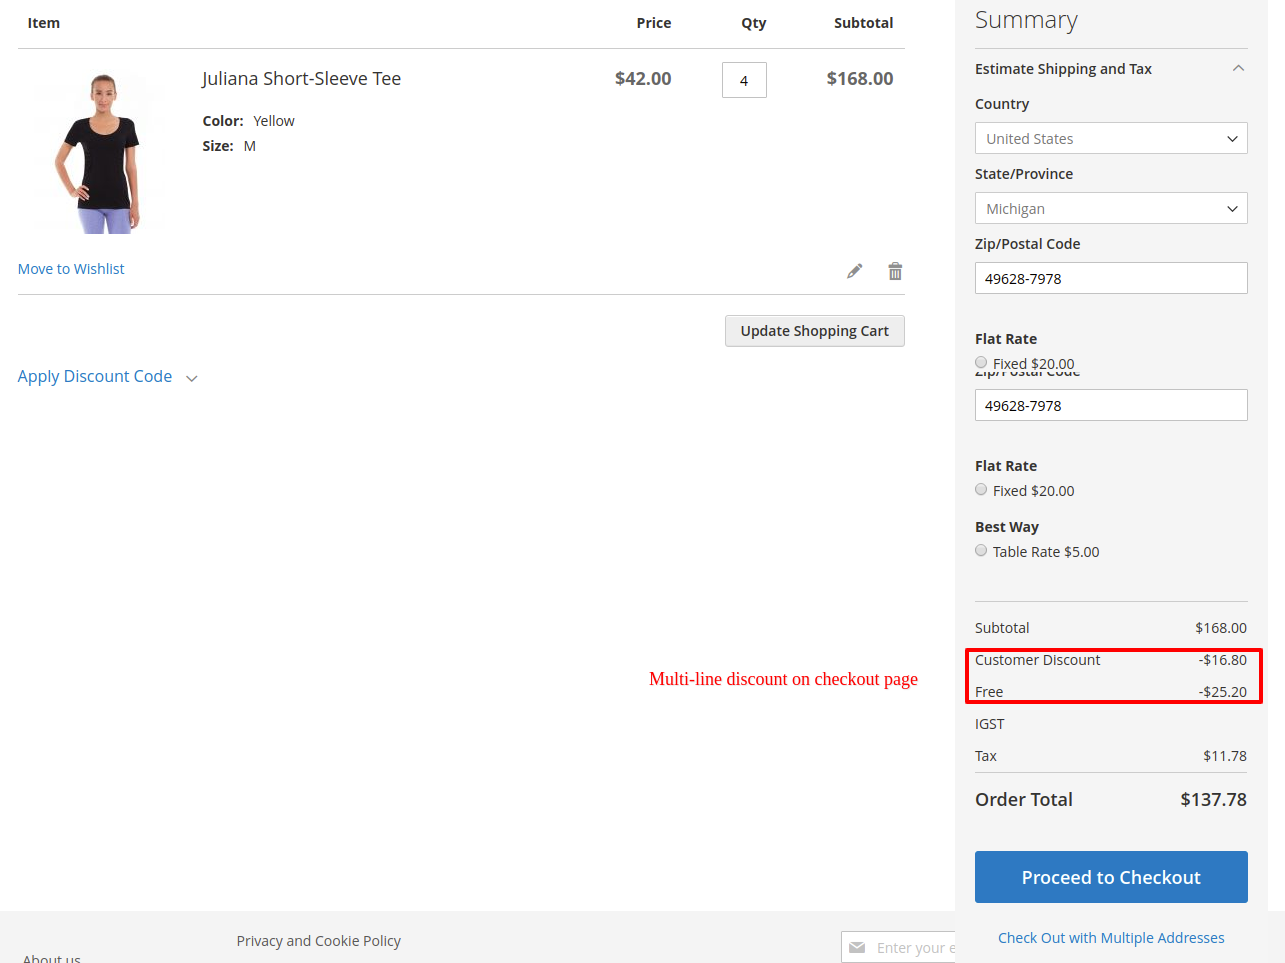This screenshot has width=1285, height=963.
Task: Select the Table Rate $5.00 shipping option
Action: tap(981, 551)
